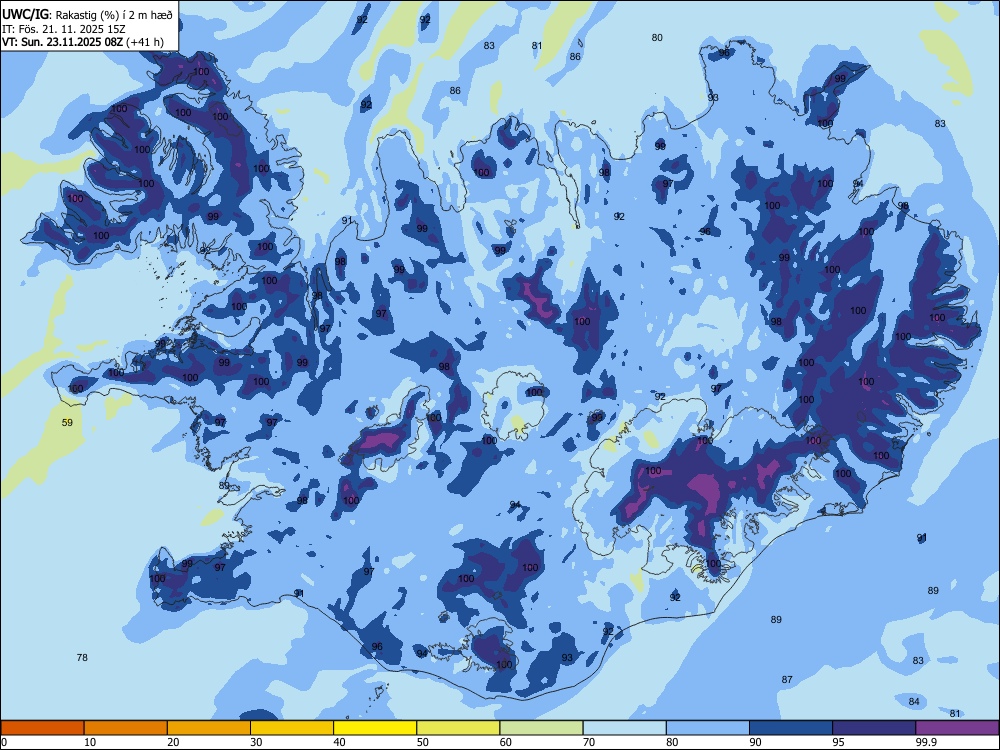Pick the pale green 60–70 legend swatch
This screenshot has width=1000, height=750.
pos(541,728)
